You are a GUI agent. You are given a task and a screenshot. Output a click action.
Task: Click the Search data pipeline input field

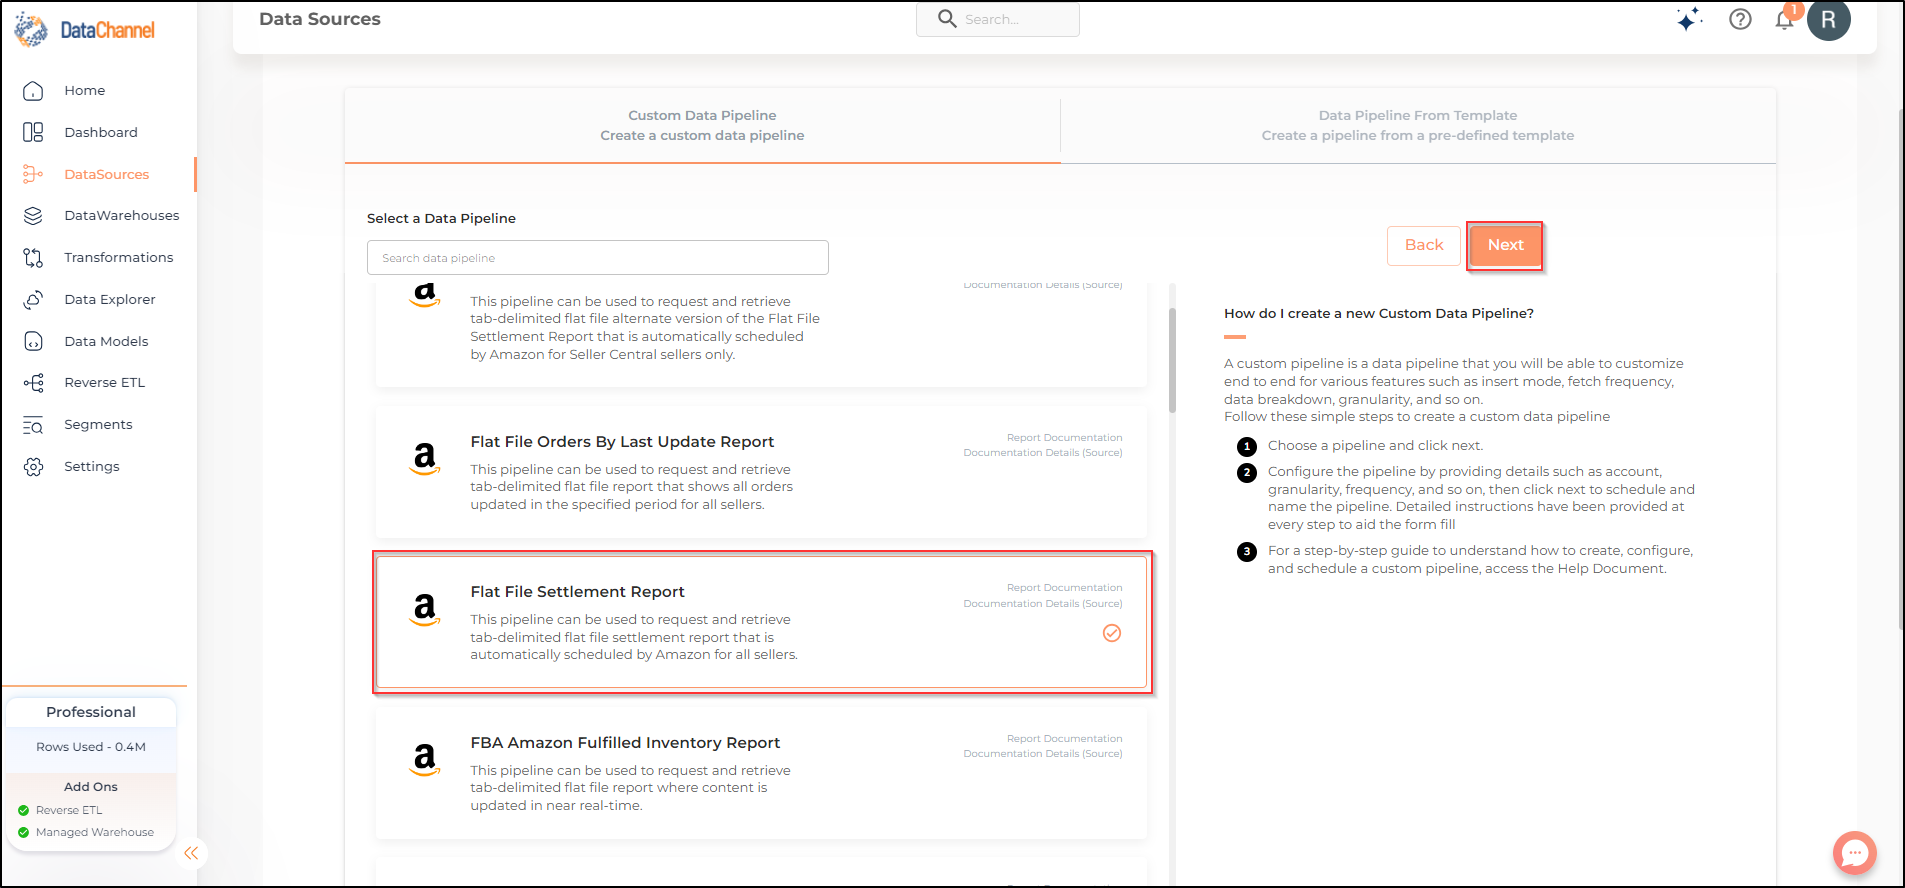coord(598,258)
